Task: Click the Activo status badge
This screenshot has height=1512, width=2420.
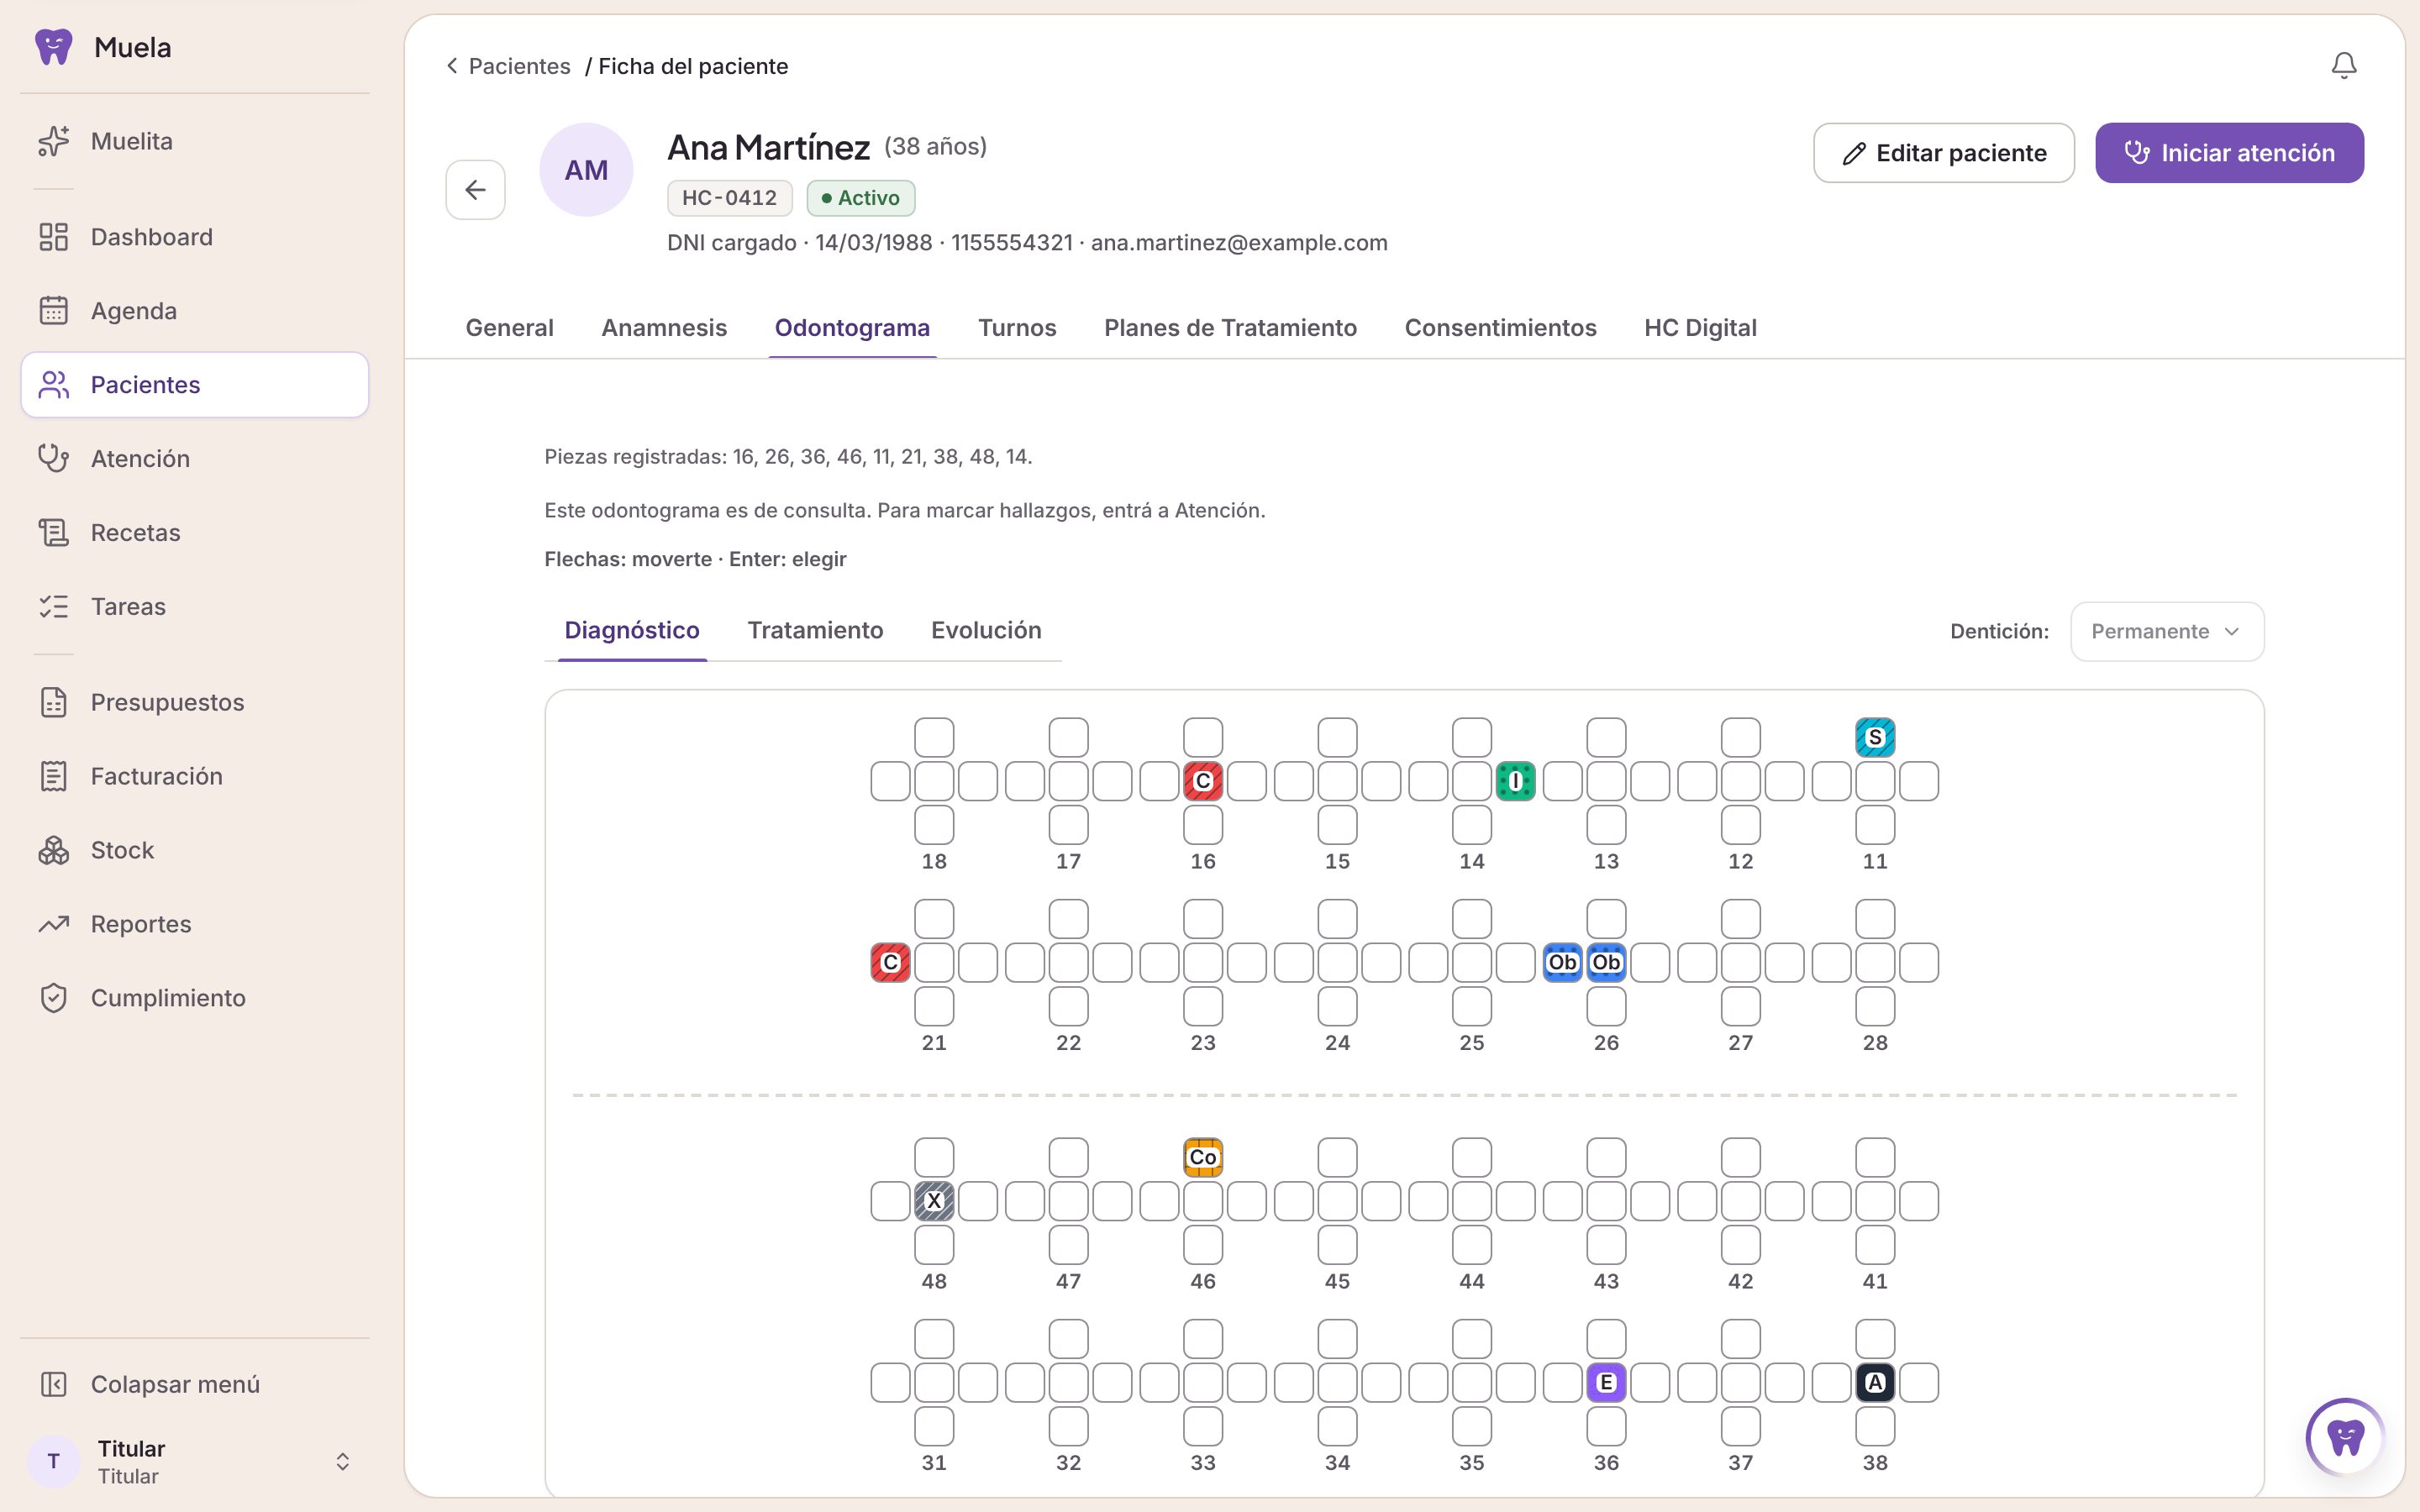Action: point(861,198)
